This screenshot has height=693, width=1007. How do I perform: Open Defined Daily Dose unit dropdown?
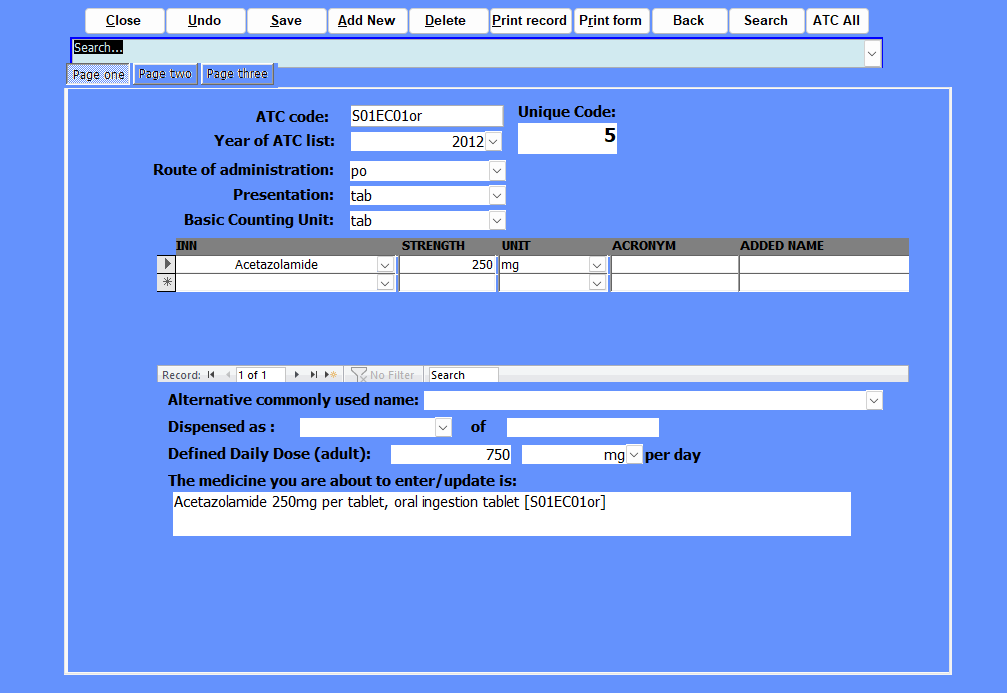point(633,455)
